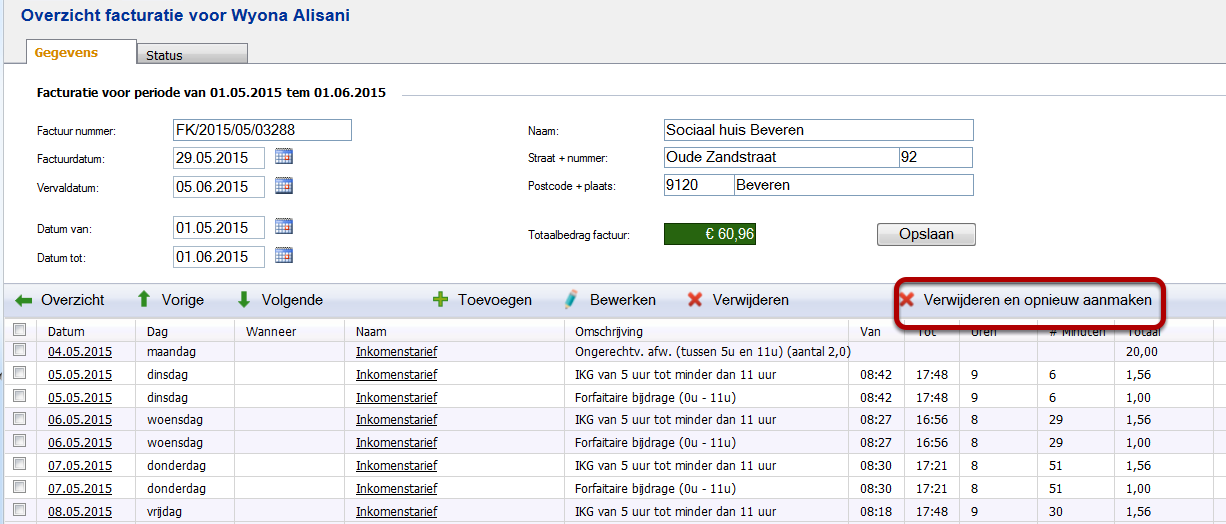The height and width of the screenshot is (524, 1226).
Task: Add a new line with Toevoegen
Action: tap(440, 300)
